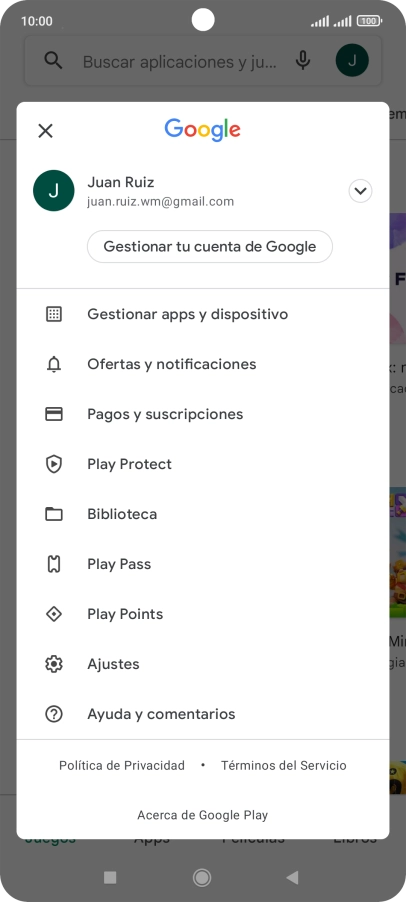Tap the Gestionar tu cuenta de Google button
This screenshot has height=902, width=406.
pos(210,247)
